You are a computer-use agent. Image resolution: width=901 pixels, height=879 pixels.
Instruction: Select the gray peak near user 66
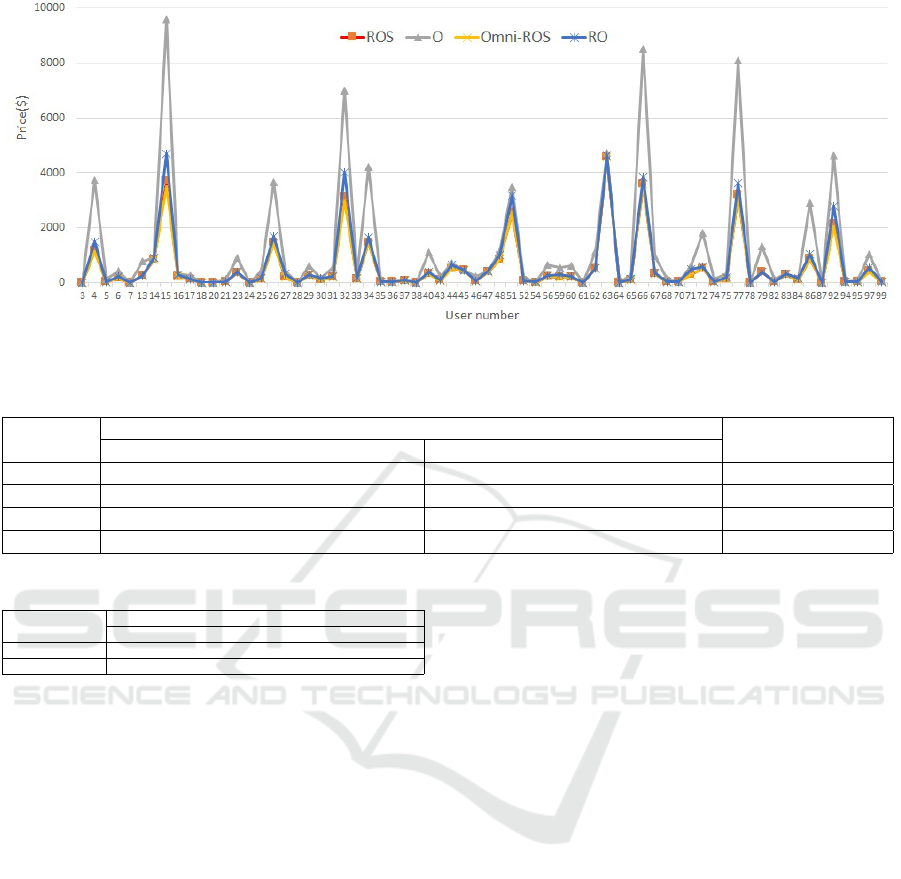(643, 48)
